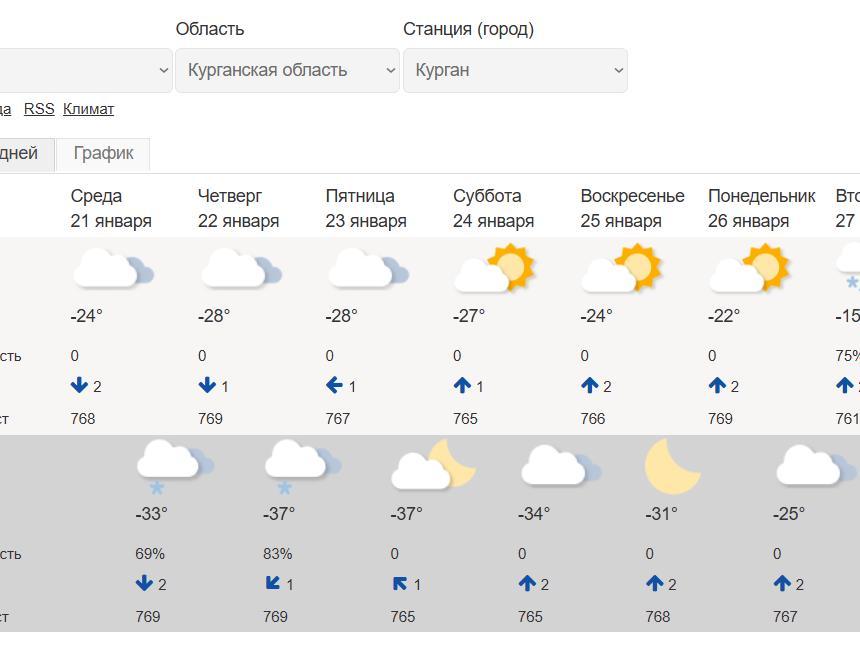Click Saturday's upward wind arrow icon
This screenshot has width=860, height=645.
point(462,386)
